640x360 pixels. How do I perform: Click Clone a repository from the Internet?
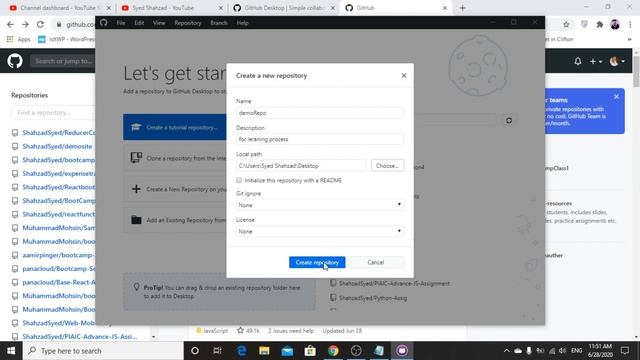tap(175, 158)
